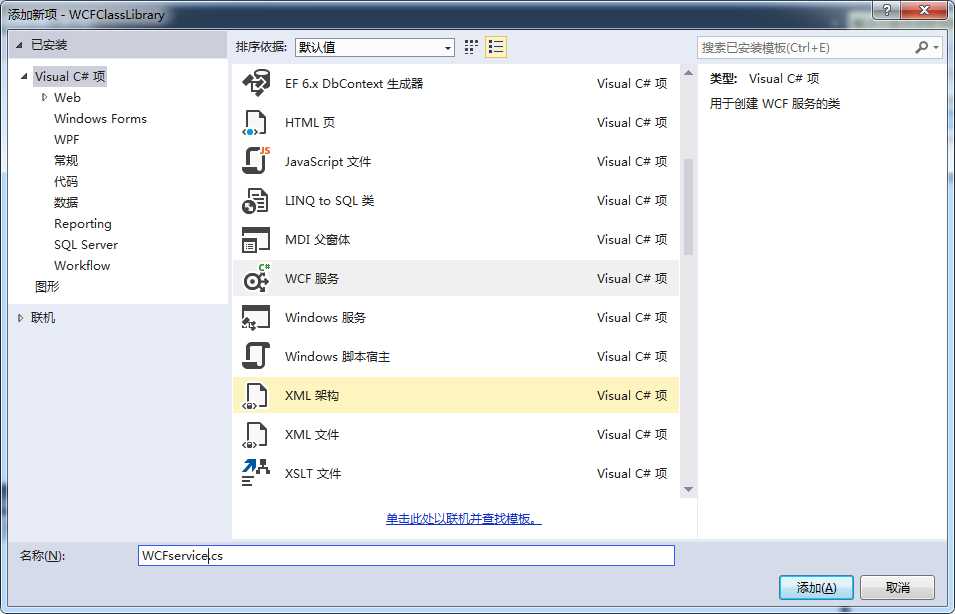Select the 'WCF 服务' template name
The image size is (955, 614).
[x=312, y=278]
